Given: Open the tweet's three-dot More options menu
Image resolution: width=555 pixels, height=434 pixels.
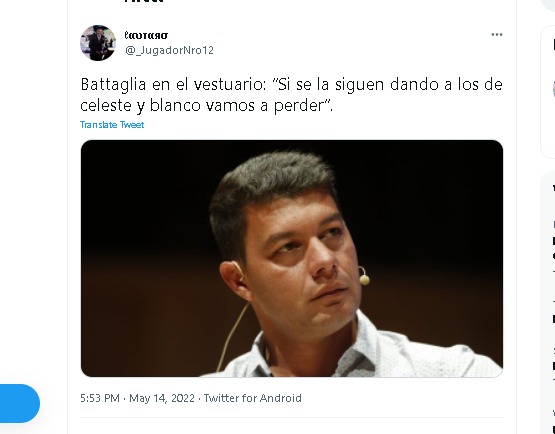Looking at the screenshot, I should click(x=497, y=35).
